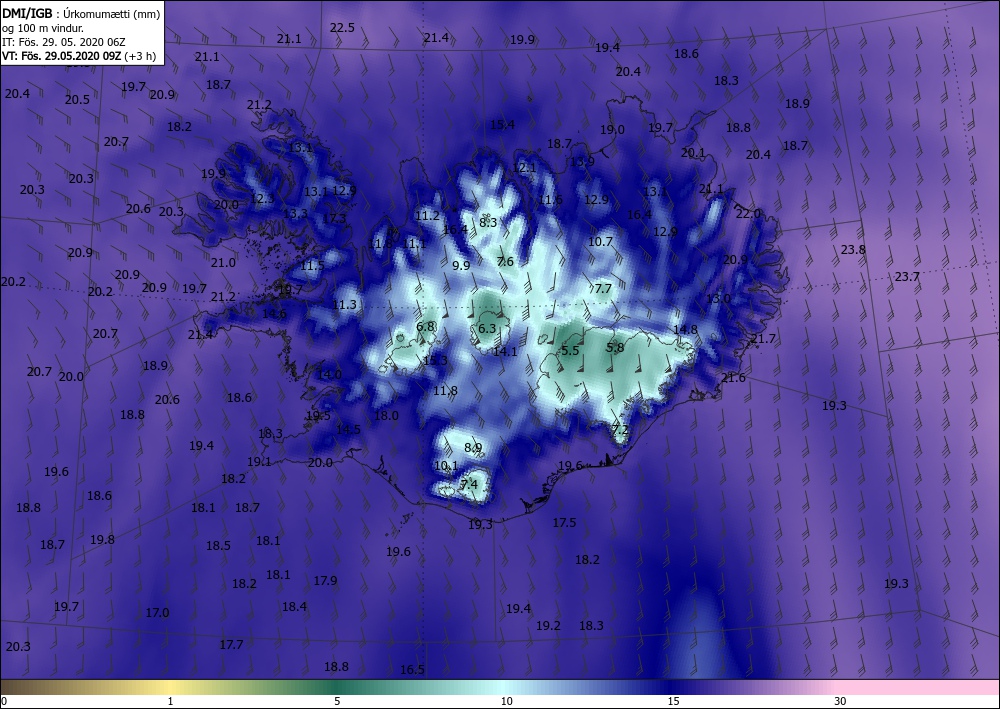Click the 8.9 value in southern Iceland

click(x=473, y=447)
